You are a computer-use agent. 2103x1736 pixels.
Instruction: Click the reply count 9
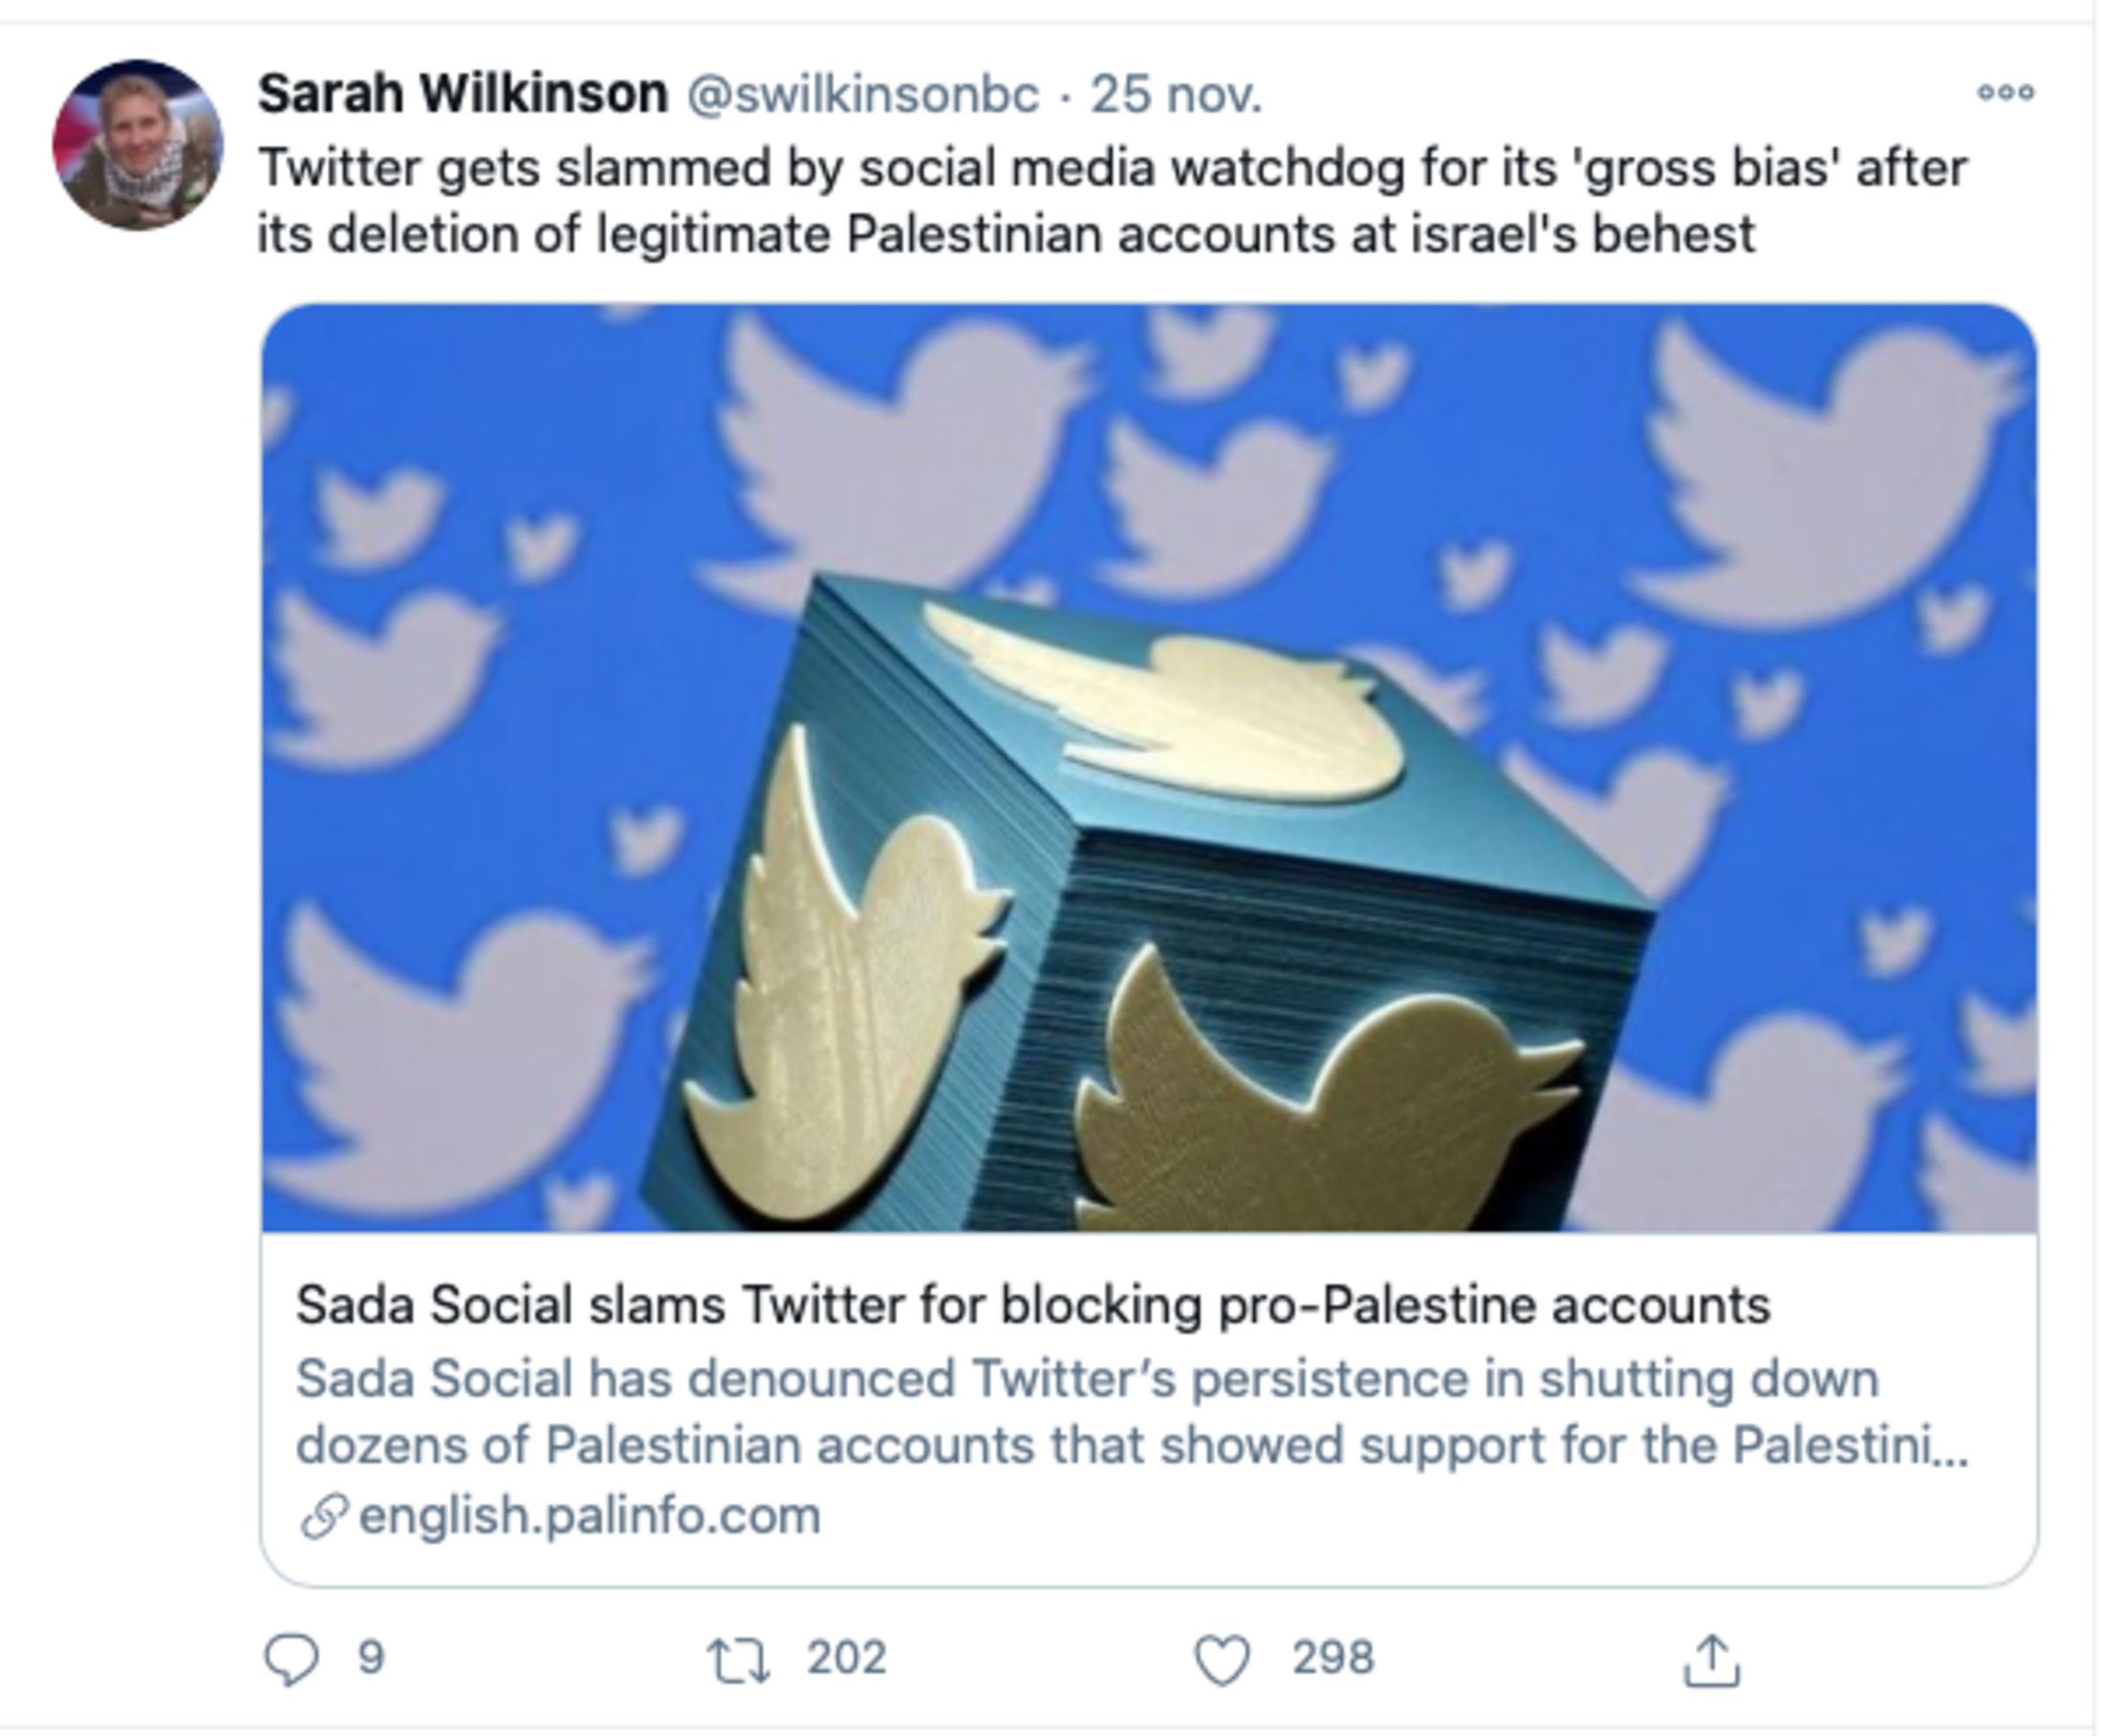371,1658
